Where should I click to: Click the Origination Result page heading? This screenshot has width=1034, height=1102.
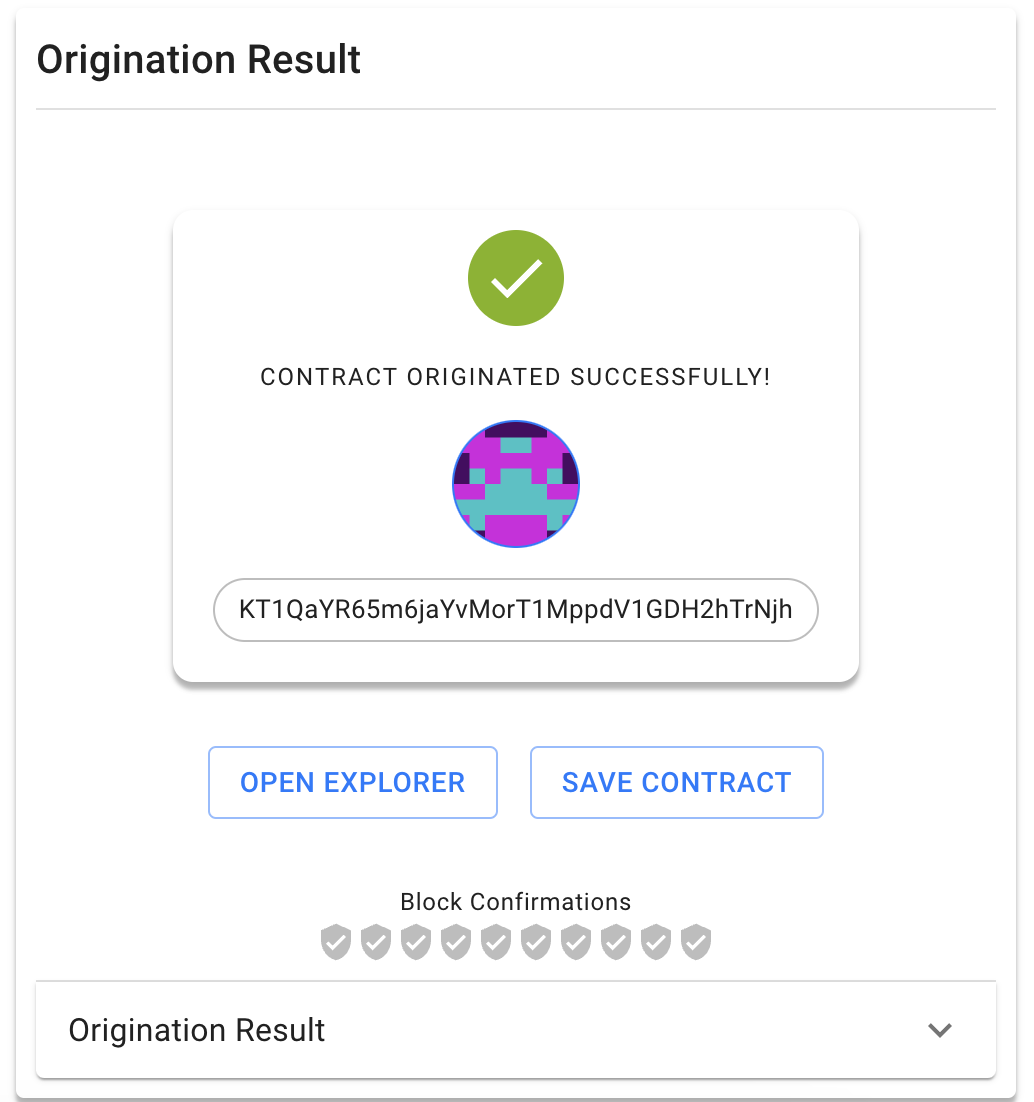(199, 60)
